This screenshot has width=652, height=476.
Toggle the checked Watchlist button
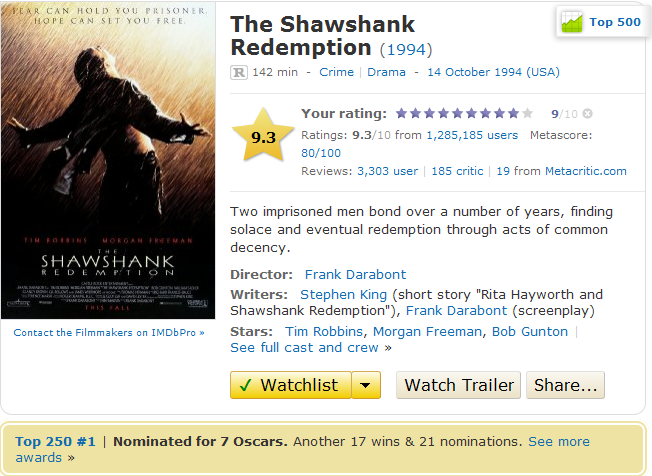(291, 385)
